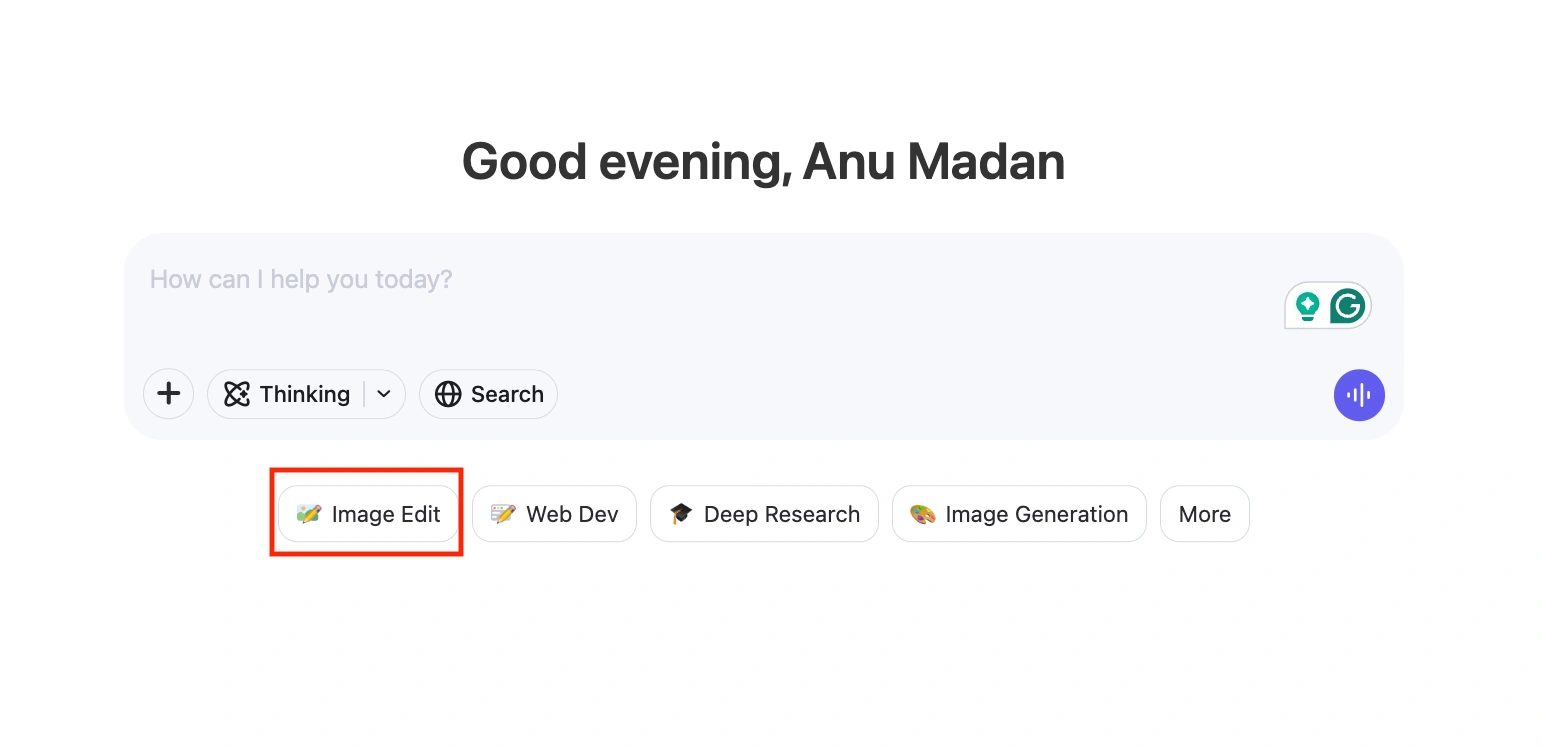This screenshot has width=1542, height=748.
Task: Click the Grammarly lightbulb suggestion icon
Action: point(1307,306)
